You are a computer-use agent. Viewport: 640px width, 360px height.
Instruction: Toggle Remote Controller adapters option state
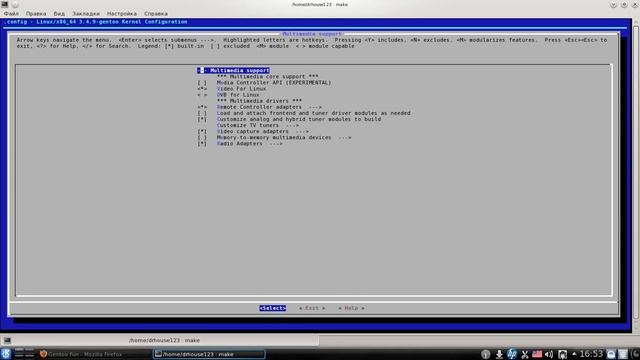[x=202, y=107]
